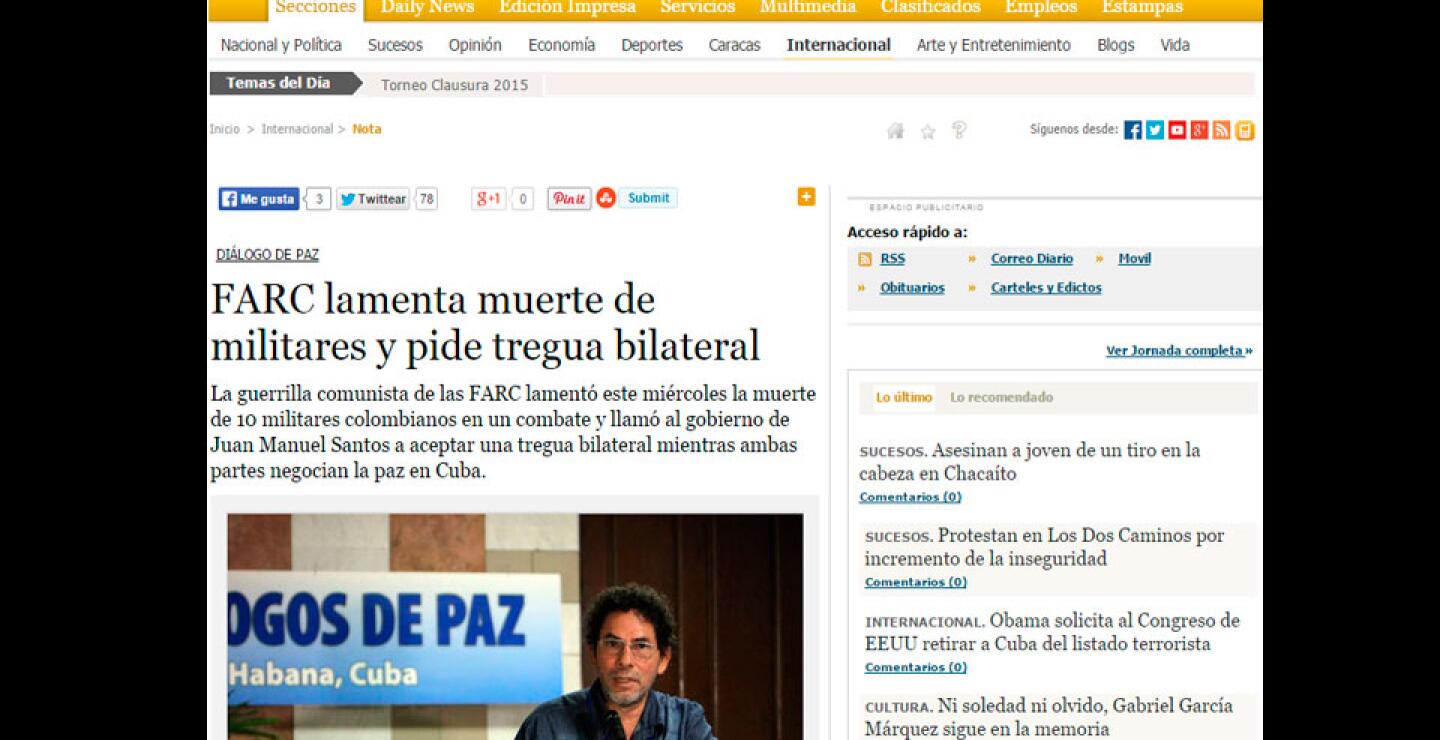Click the StumbleUpon round icon
The height and width of the screenshot is (740, 1440).
pyautogui.click(x=606, y=198)
